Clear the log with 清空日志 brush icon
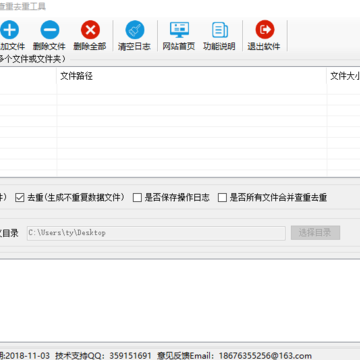The image size is (360, 360). [x=135, y=30]
